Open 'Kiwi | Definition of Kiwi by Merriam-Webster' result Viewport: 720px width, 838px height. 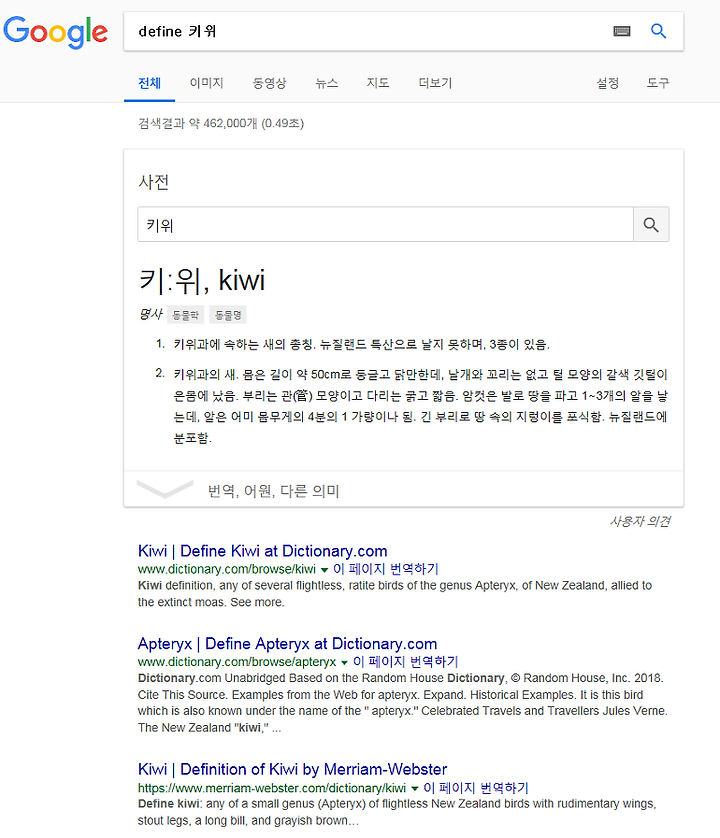[292, 769]
